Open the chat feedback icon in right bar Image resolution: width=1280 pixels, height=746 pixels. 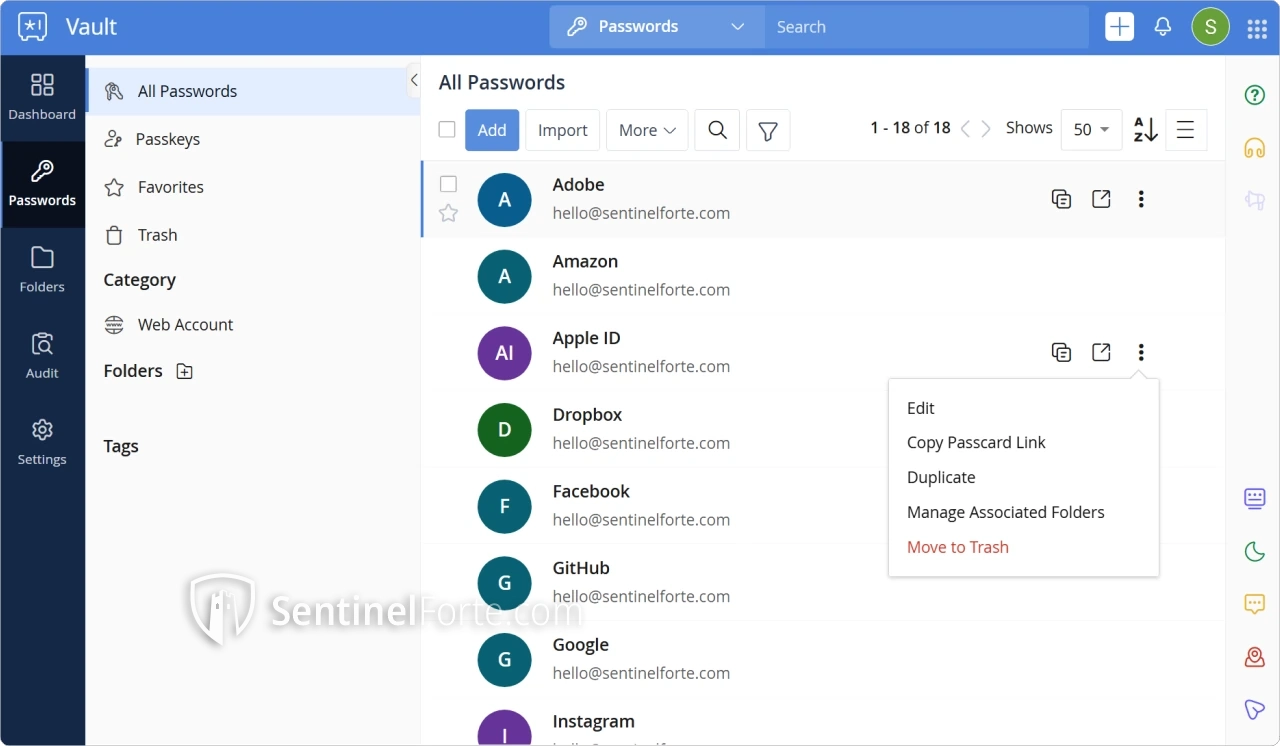pyautogui.click(x=1255, y=604)
